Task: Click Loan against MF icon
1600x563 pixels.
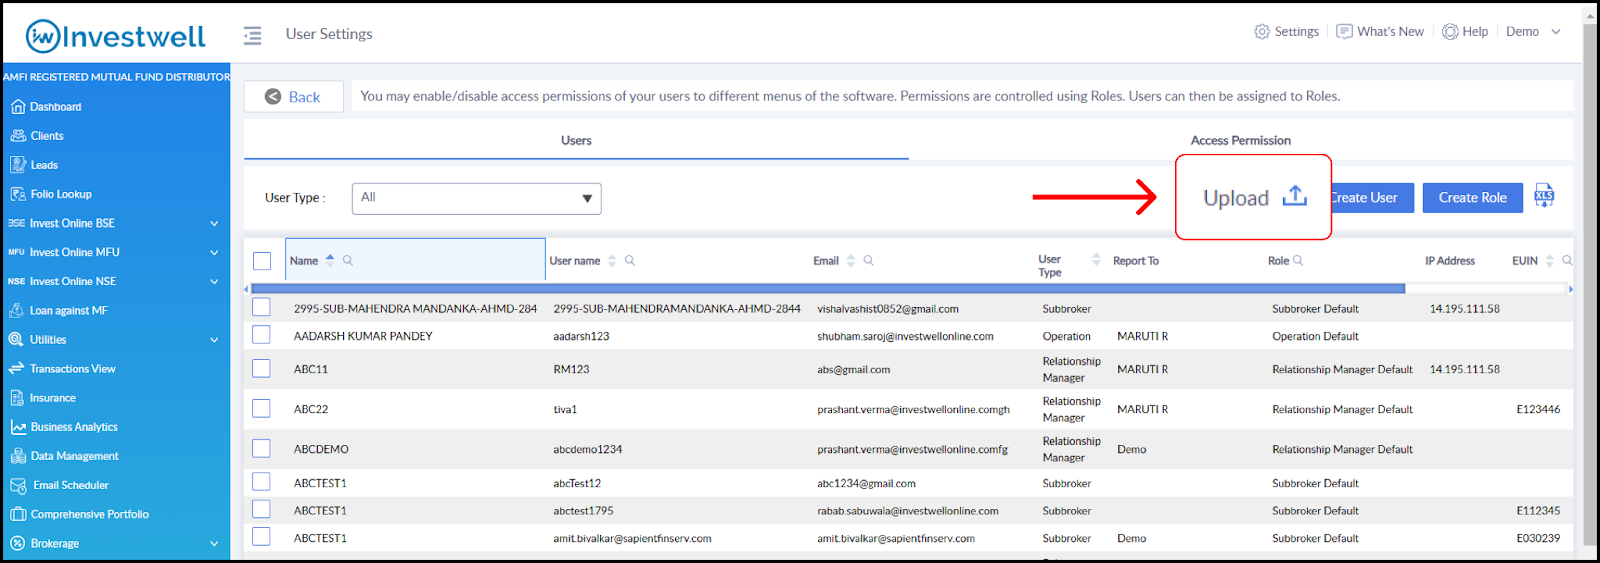Action: 16,310
